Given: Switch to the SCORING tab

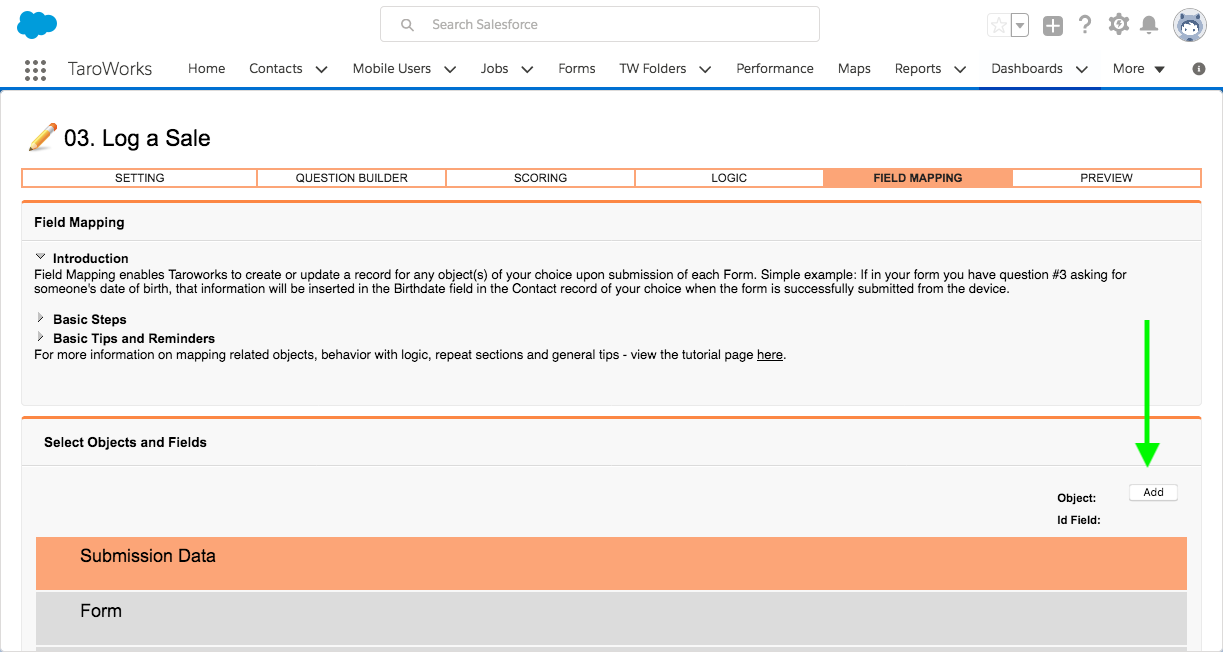Looking at the screenshot, I should (x=541, y=178).
